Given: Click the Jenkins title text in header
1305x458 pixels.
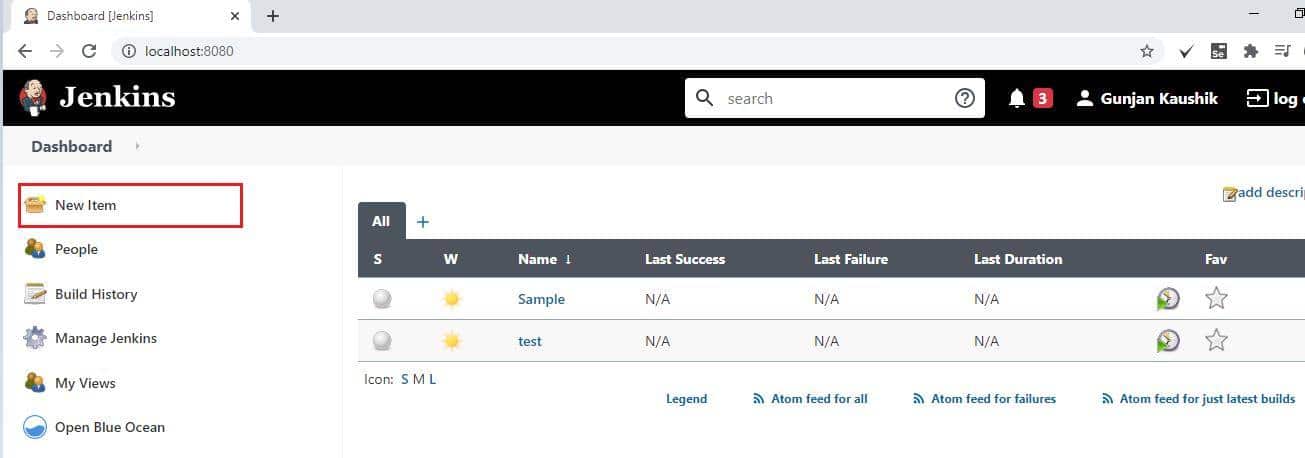Looking at the screenshot, I should click(117, 97).
